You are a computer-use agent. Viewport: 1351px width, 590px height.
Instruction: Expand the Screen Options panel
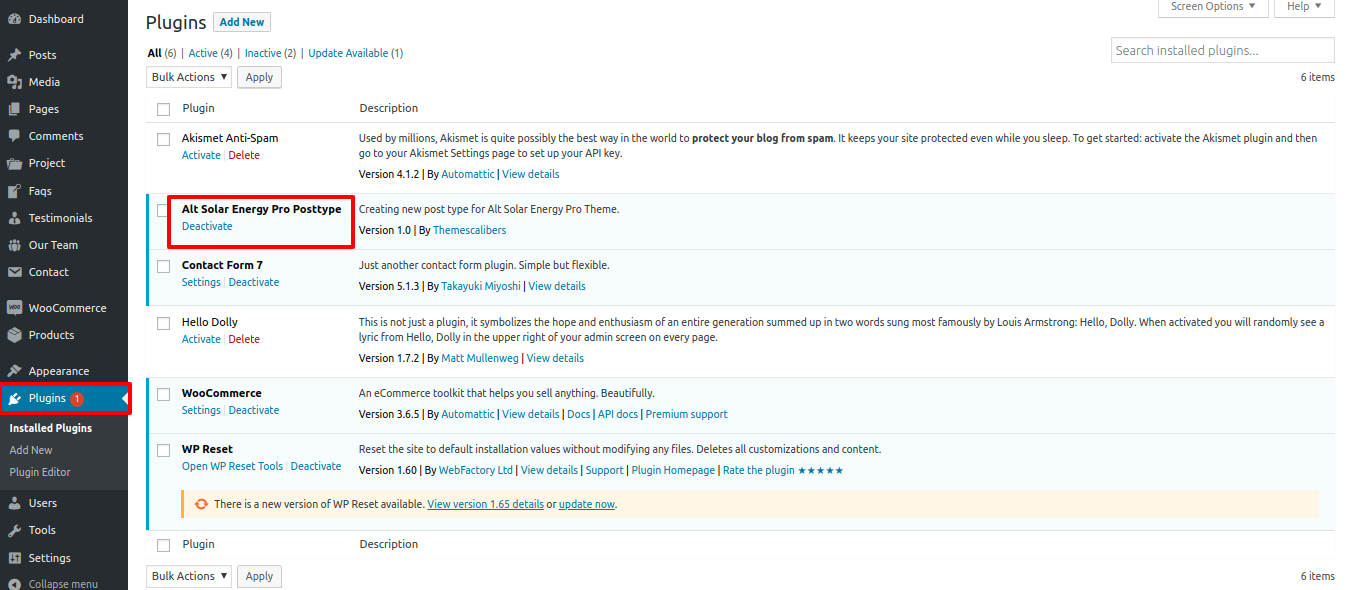tap(1213, 7)
